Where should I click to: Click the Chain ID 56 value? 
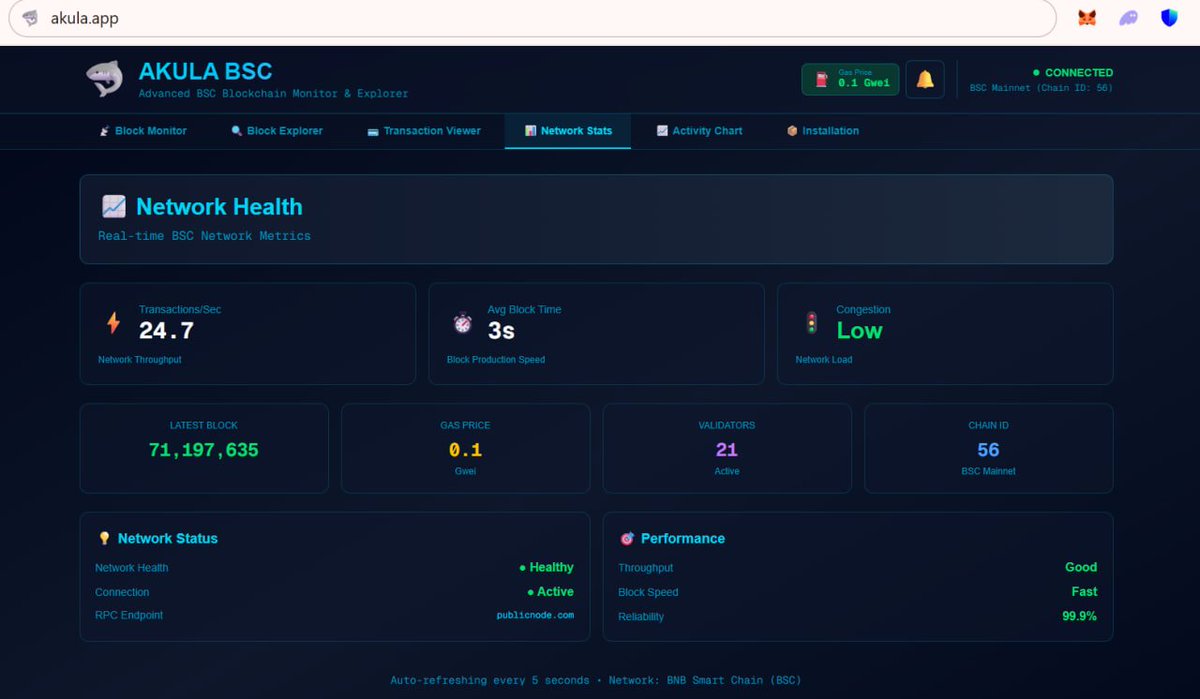coord(989,450)
